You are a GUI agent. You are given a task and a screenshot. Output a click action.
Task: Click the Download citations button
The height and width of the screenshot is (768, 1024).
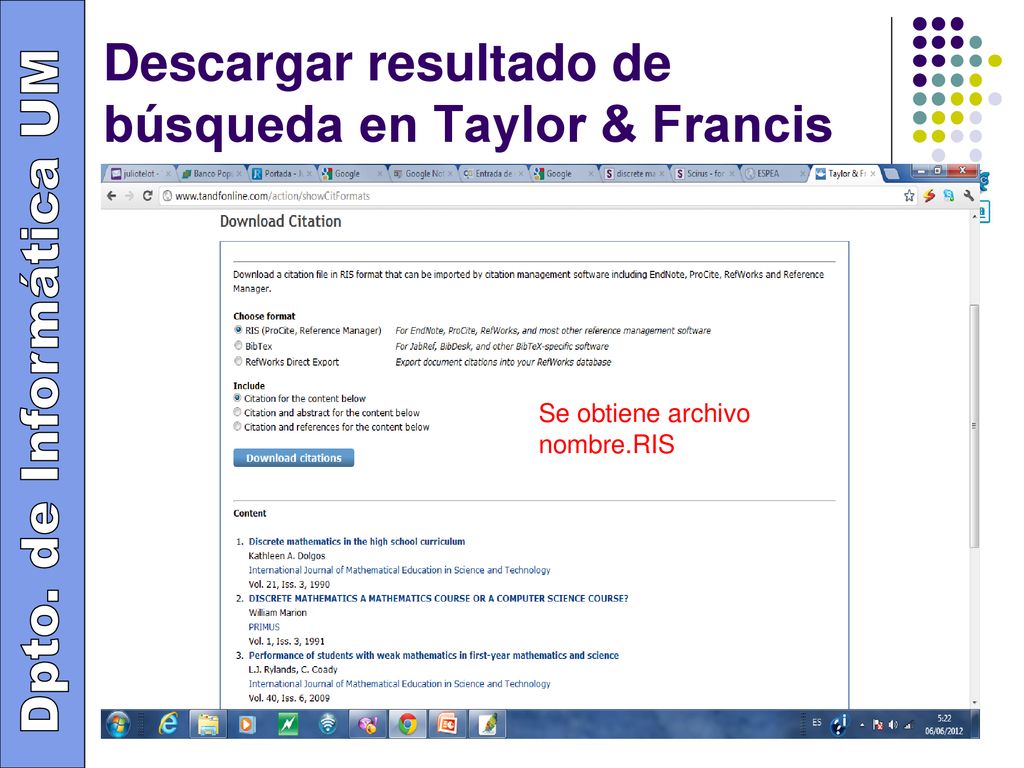tap(294, 458)
